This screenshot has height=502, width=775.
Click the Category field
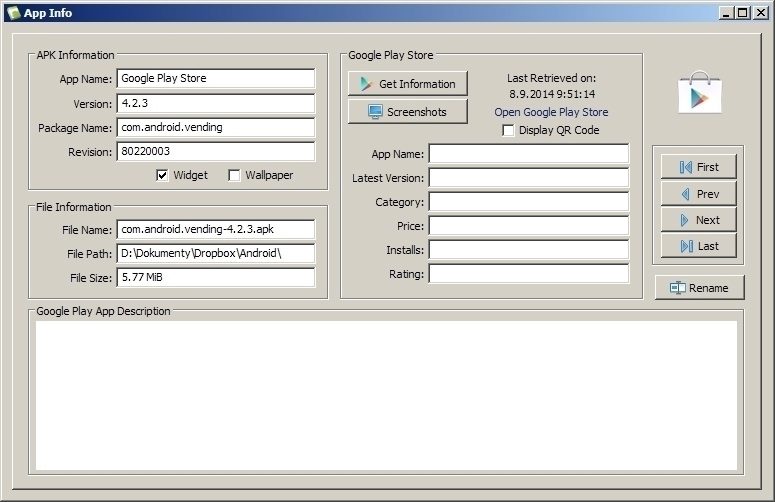click(x=529, y=202)
